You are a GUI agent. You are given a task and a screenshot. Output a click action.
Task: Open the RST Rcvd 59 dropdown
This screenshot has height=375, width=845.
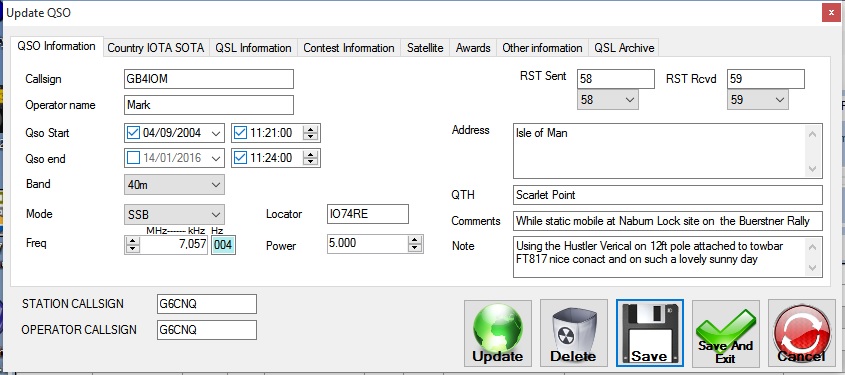757,100
